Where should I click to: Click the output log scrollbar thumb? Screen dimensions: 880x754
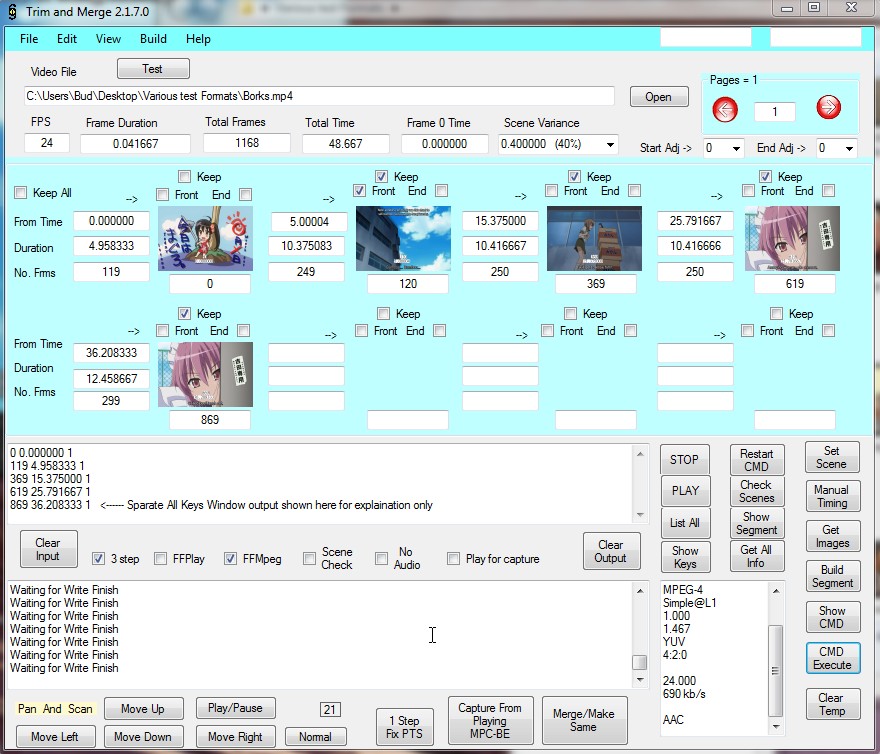click(640, 662)
